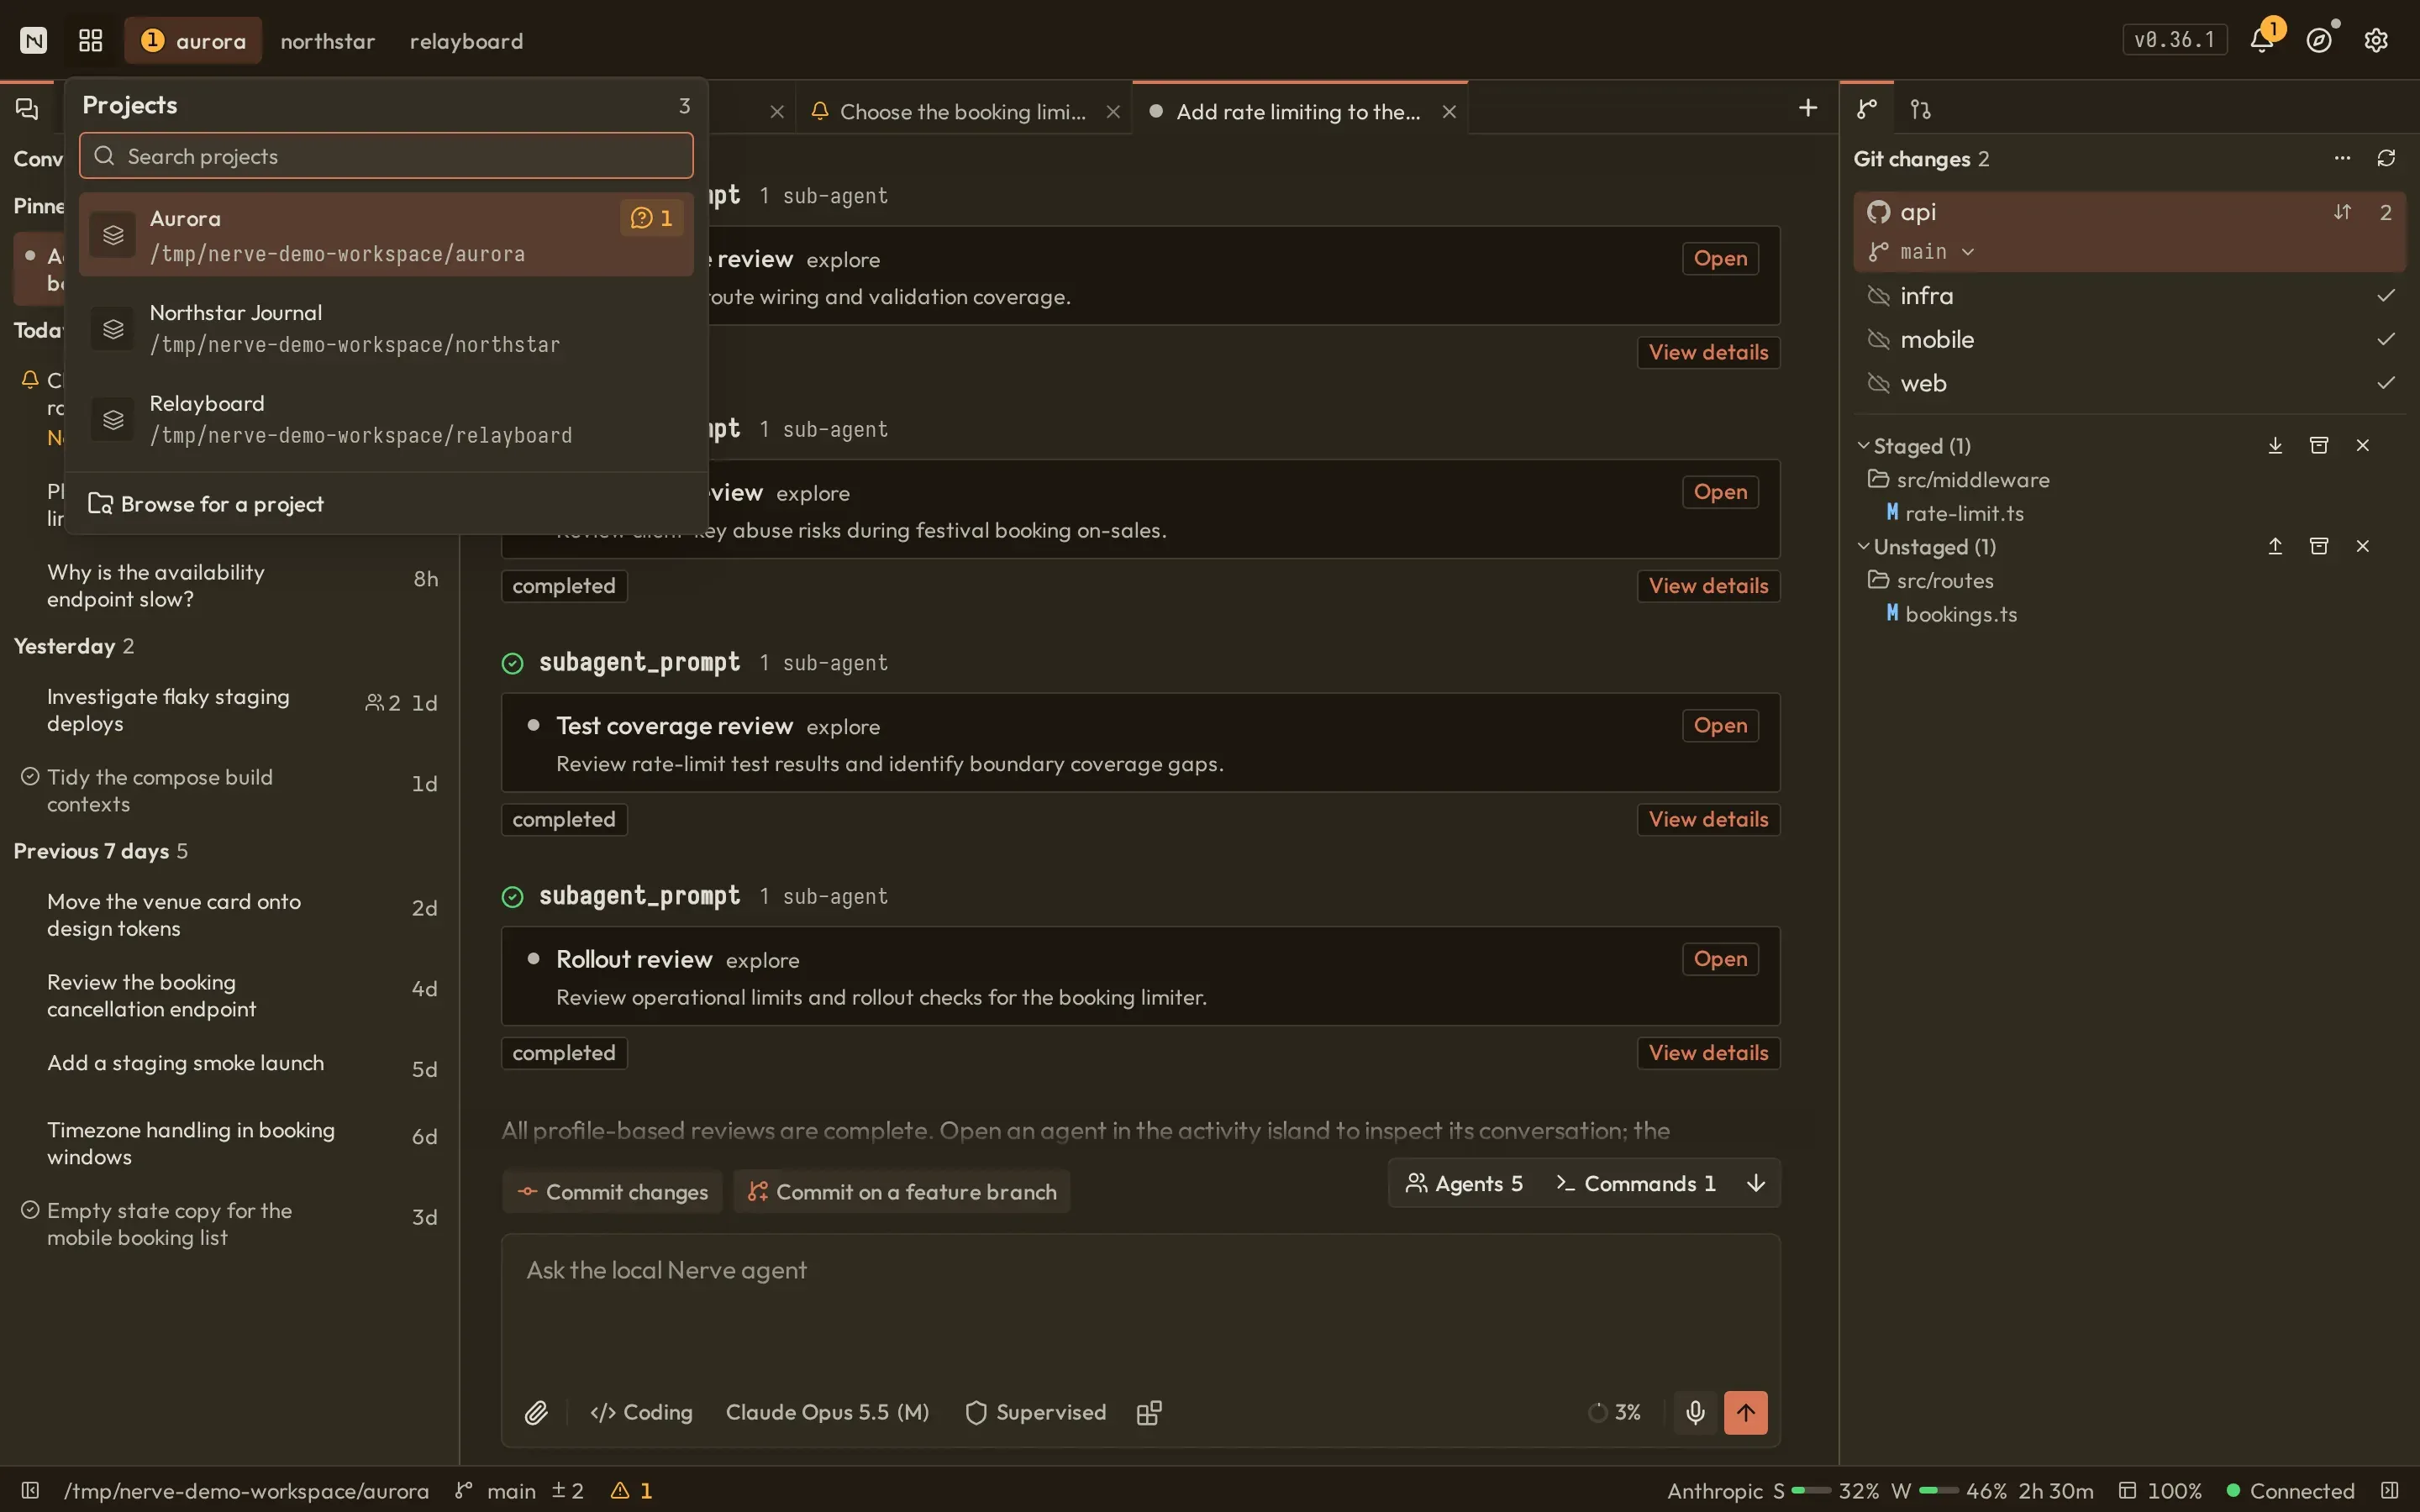
Task: Click Browse for a project
Action: pyautogui.click(x=206, y=504)
